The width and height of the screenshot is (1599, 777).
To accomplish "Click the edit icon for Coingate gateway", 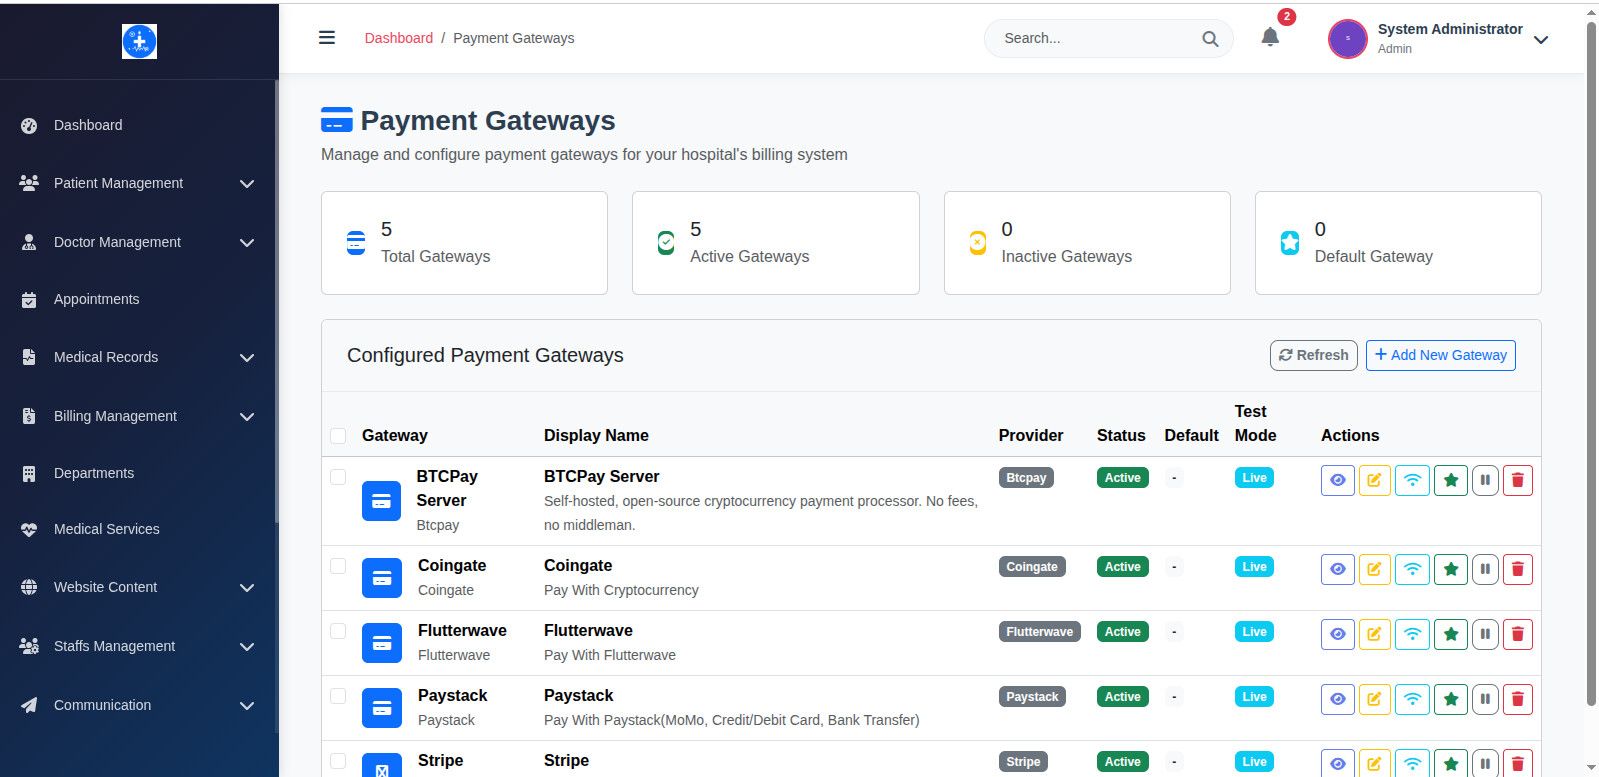I will click(1374, 569).
